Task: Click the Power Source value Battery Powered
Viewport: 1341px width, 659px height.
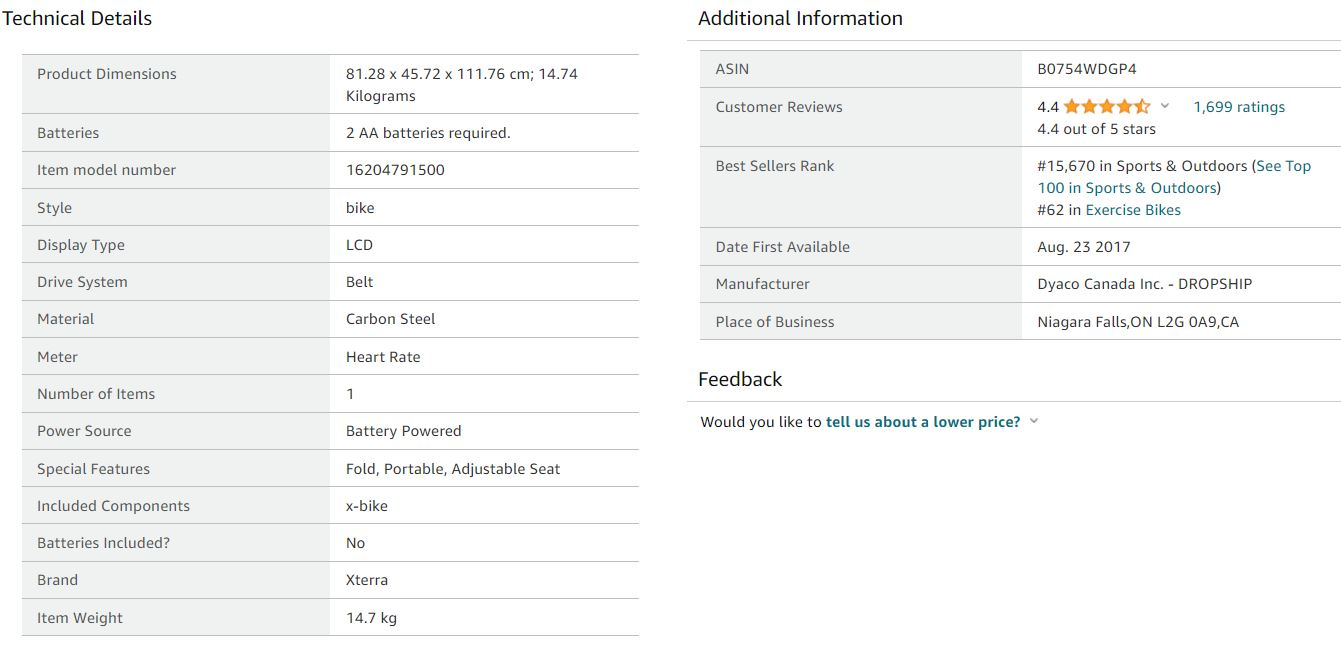Action: [404, 431]
